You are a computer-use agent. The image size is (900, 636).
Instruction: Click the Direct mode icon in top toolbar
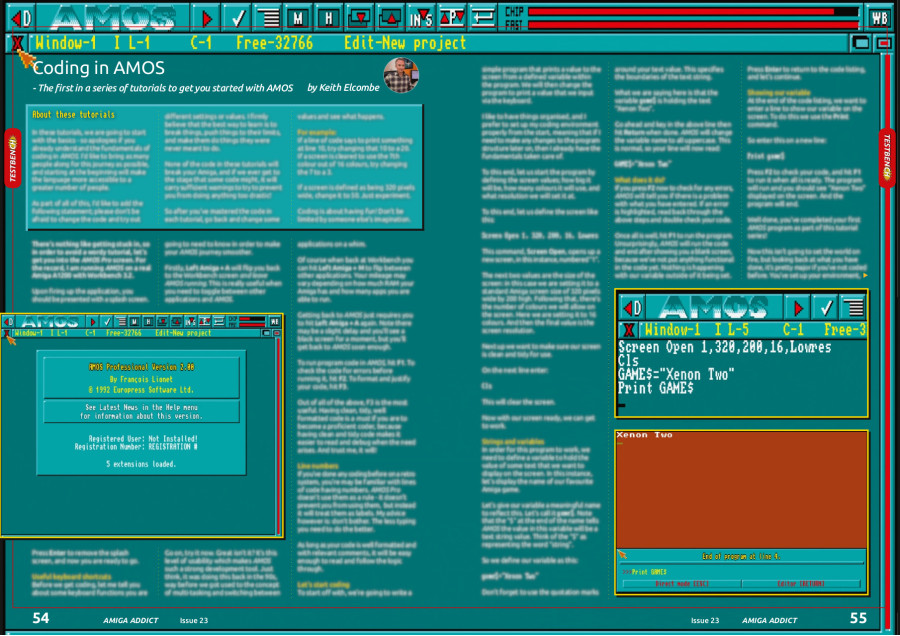[21, 18]
